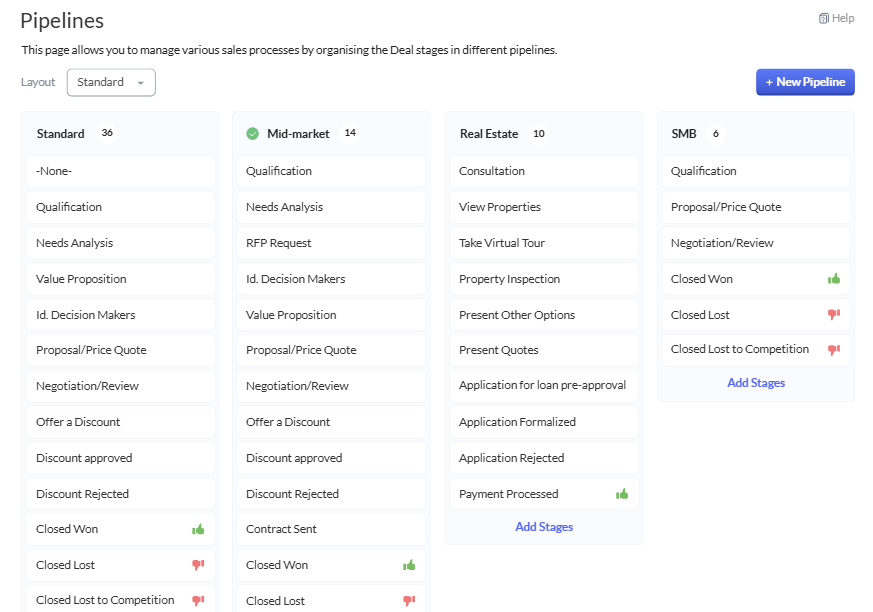Select Id. Decision Makers in Standard pipeline
873x612 pixels.
pyautogui.click(x=120, y=315)
